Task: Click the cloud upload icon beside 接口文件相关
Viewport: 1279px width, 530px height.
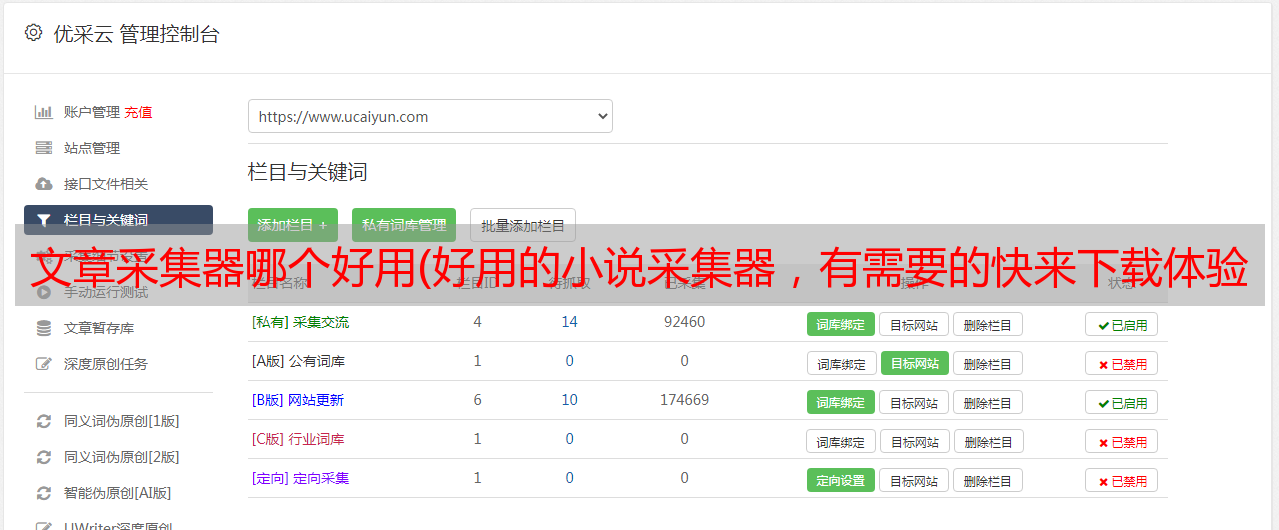Action: [x=43, y=184]
